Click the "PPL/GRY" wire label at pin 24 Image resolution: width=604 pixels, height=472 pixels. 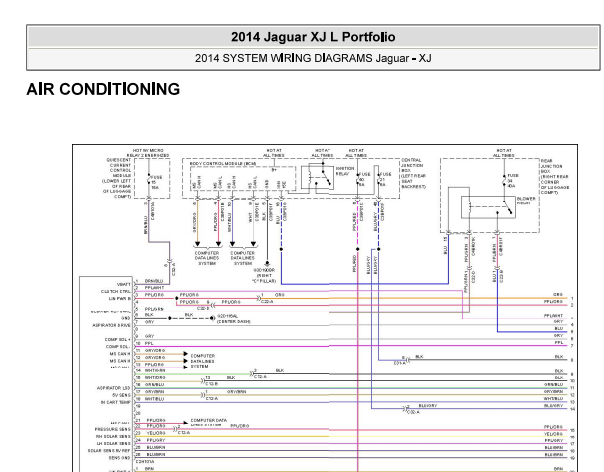point(156,440)
